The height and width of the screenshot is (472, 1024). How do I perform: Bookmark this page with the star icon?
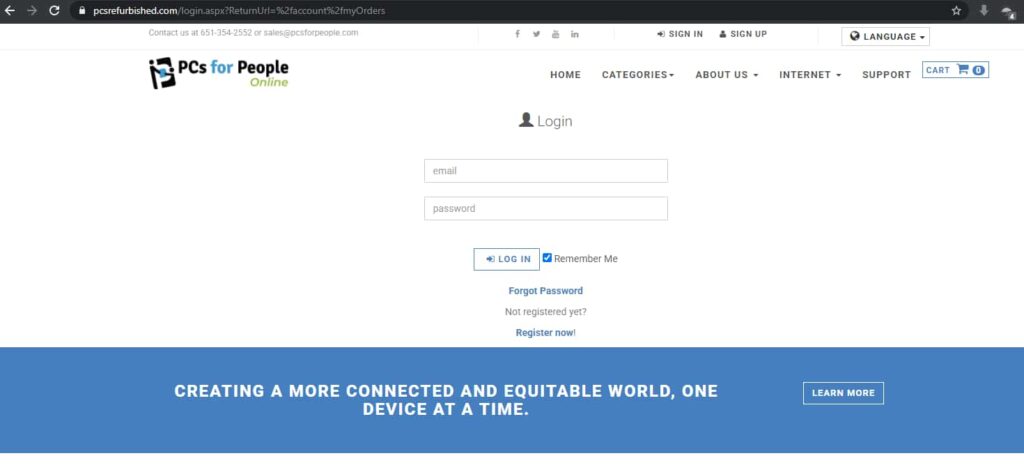(x=956, y=10)
